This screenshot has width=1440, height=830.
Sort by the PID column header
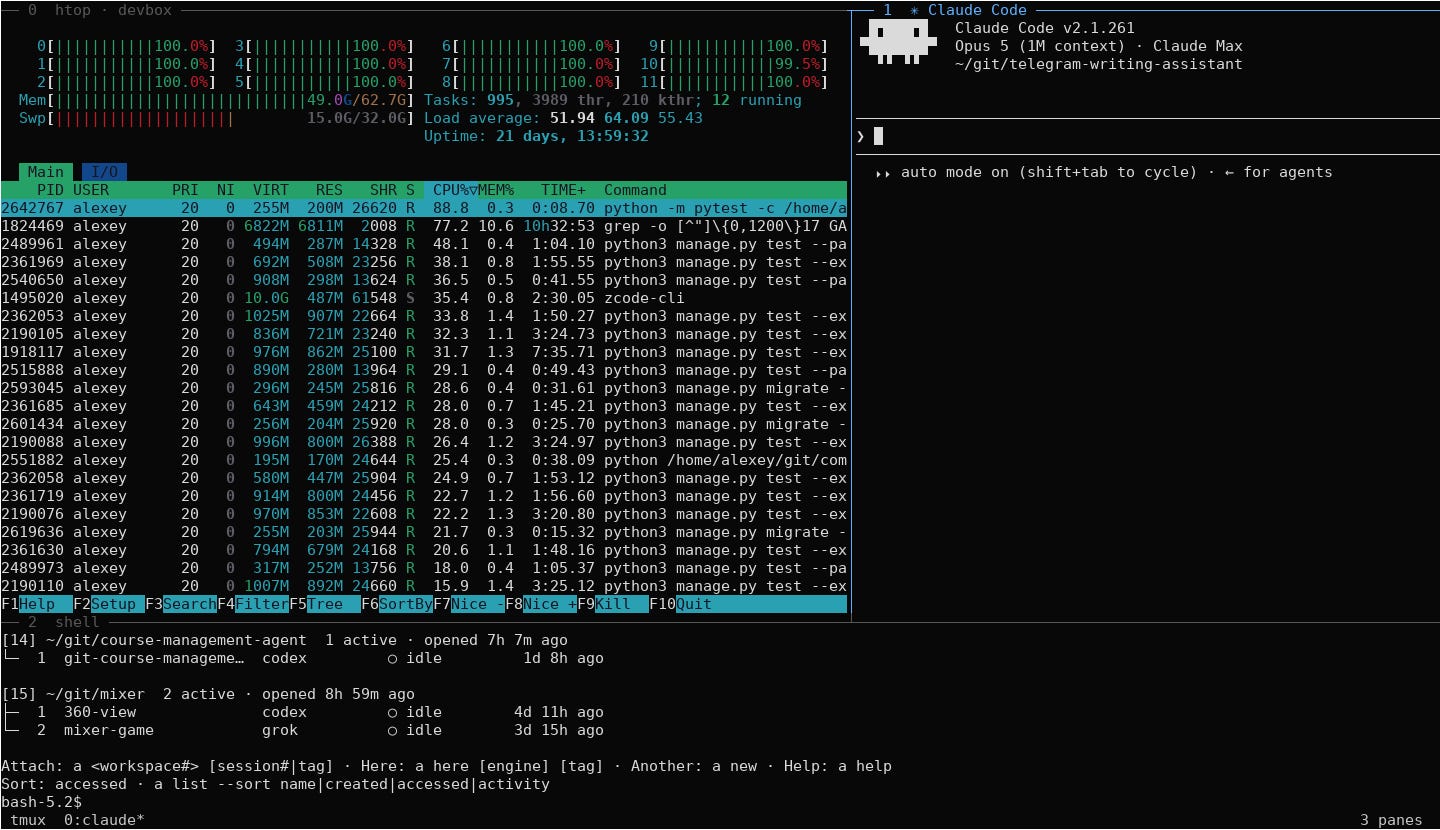tap(50, 190)
